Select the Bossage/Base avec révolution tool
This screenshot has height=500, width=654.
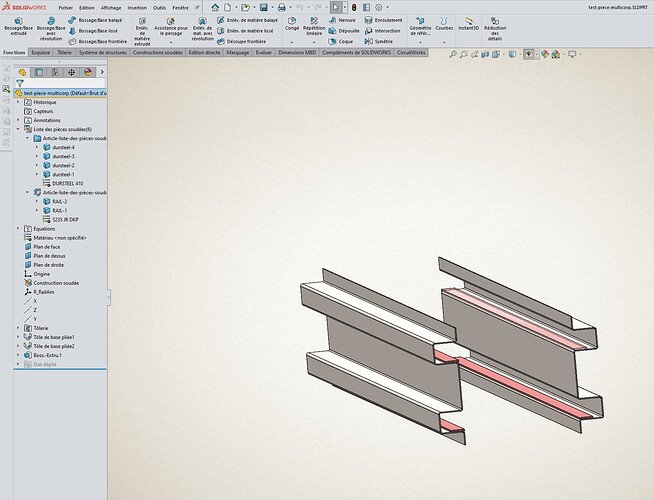click(x=49, y=28)
